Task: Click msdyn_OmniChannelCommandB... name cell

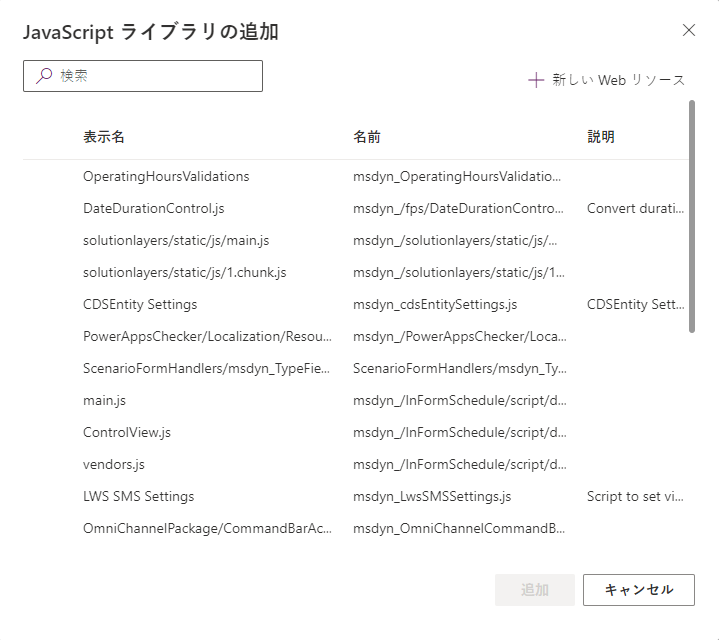Action: click(459, 529)
